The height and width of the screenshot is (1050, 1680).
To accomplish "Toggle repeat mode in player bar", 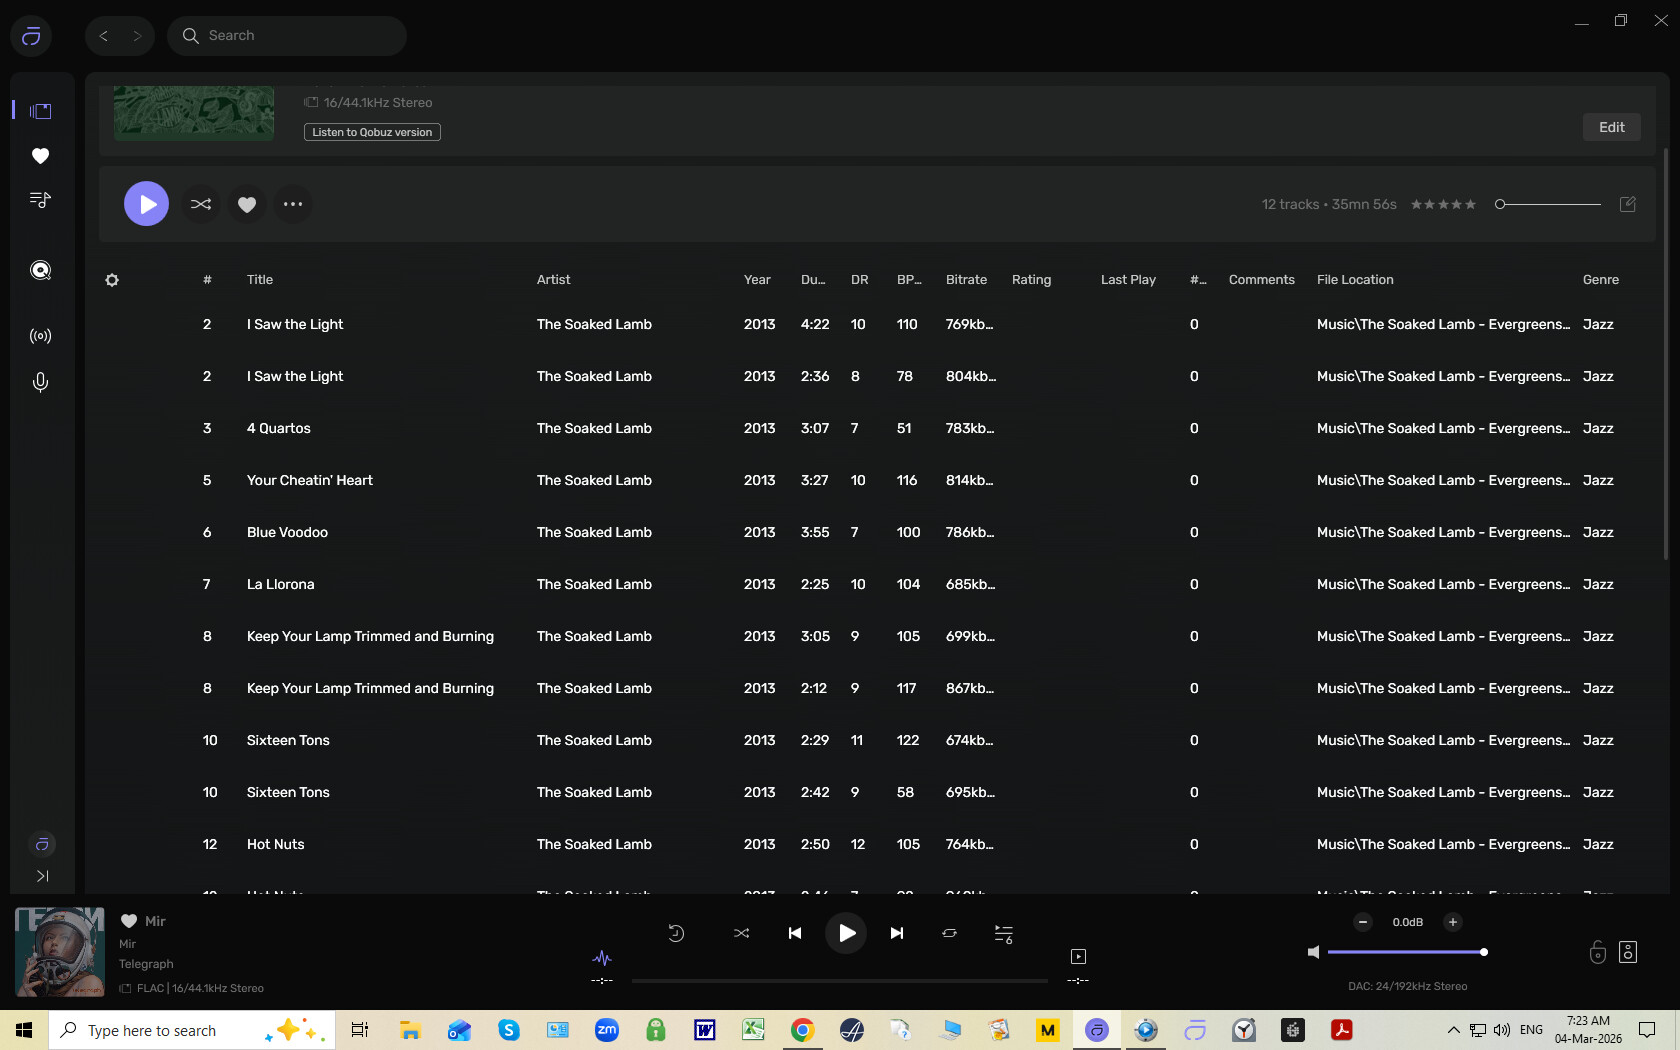I will point(949,933).
